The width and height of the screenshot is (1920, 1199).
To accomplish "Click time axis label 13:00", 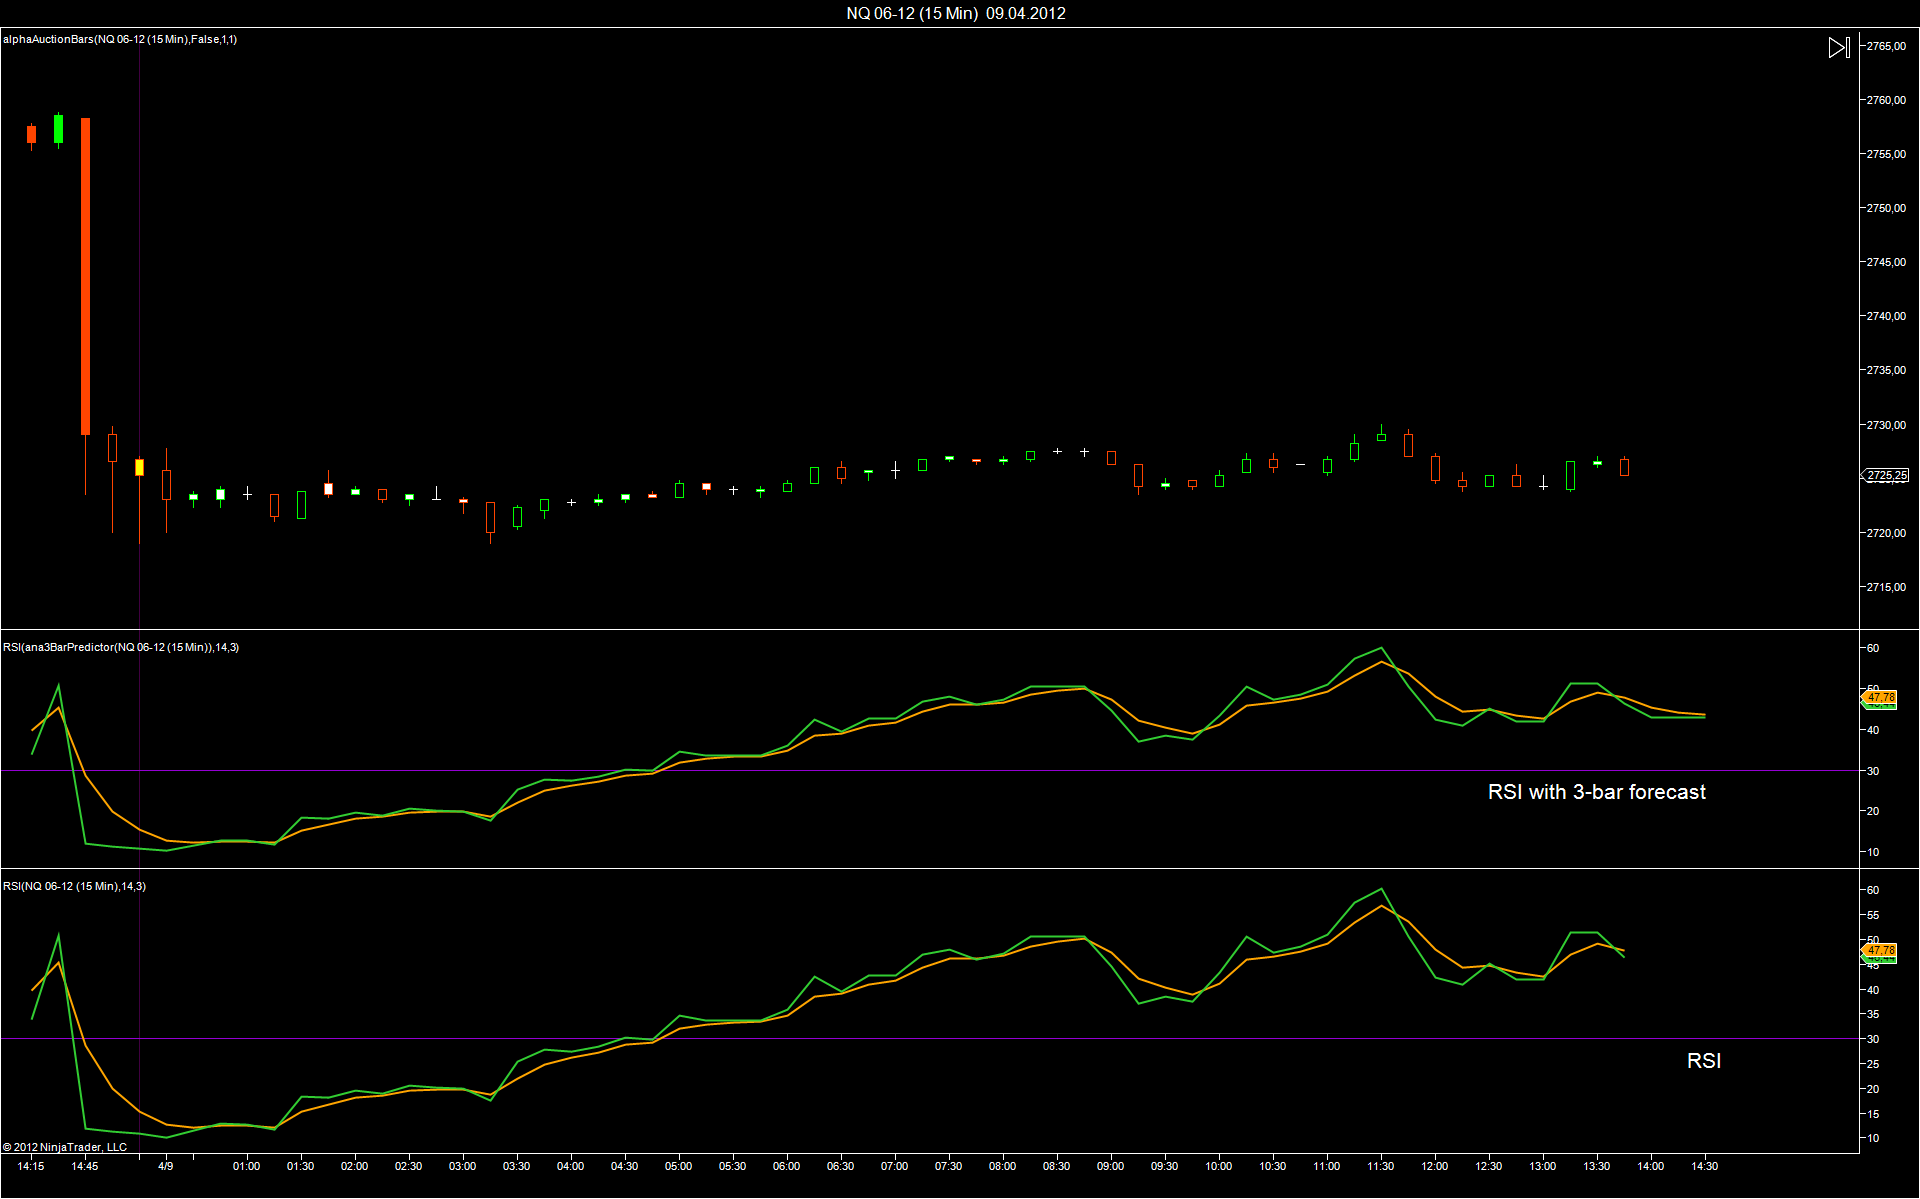I will coord(1543,1166).
